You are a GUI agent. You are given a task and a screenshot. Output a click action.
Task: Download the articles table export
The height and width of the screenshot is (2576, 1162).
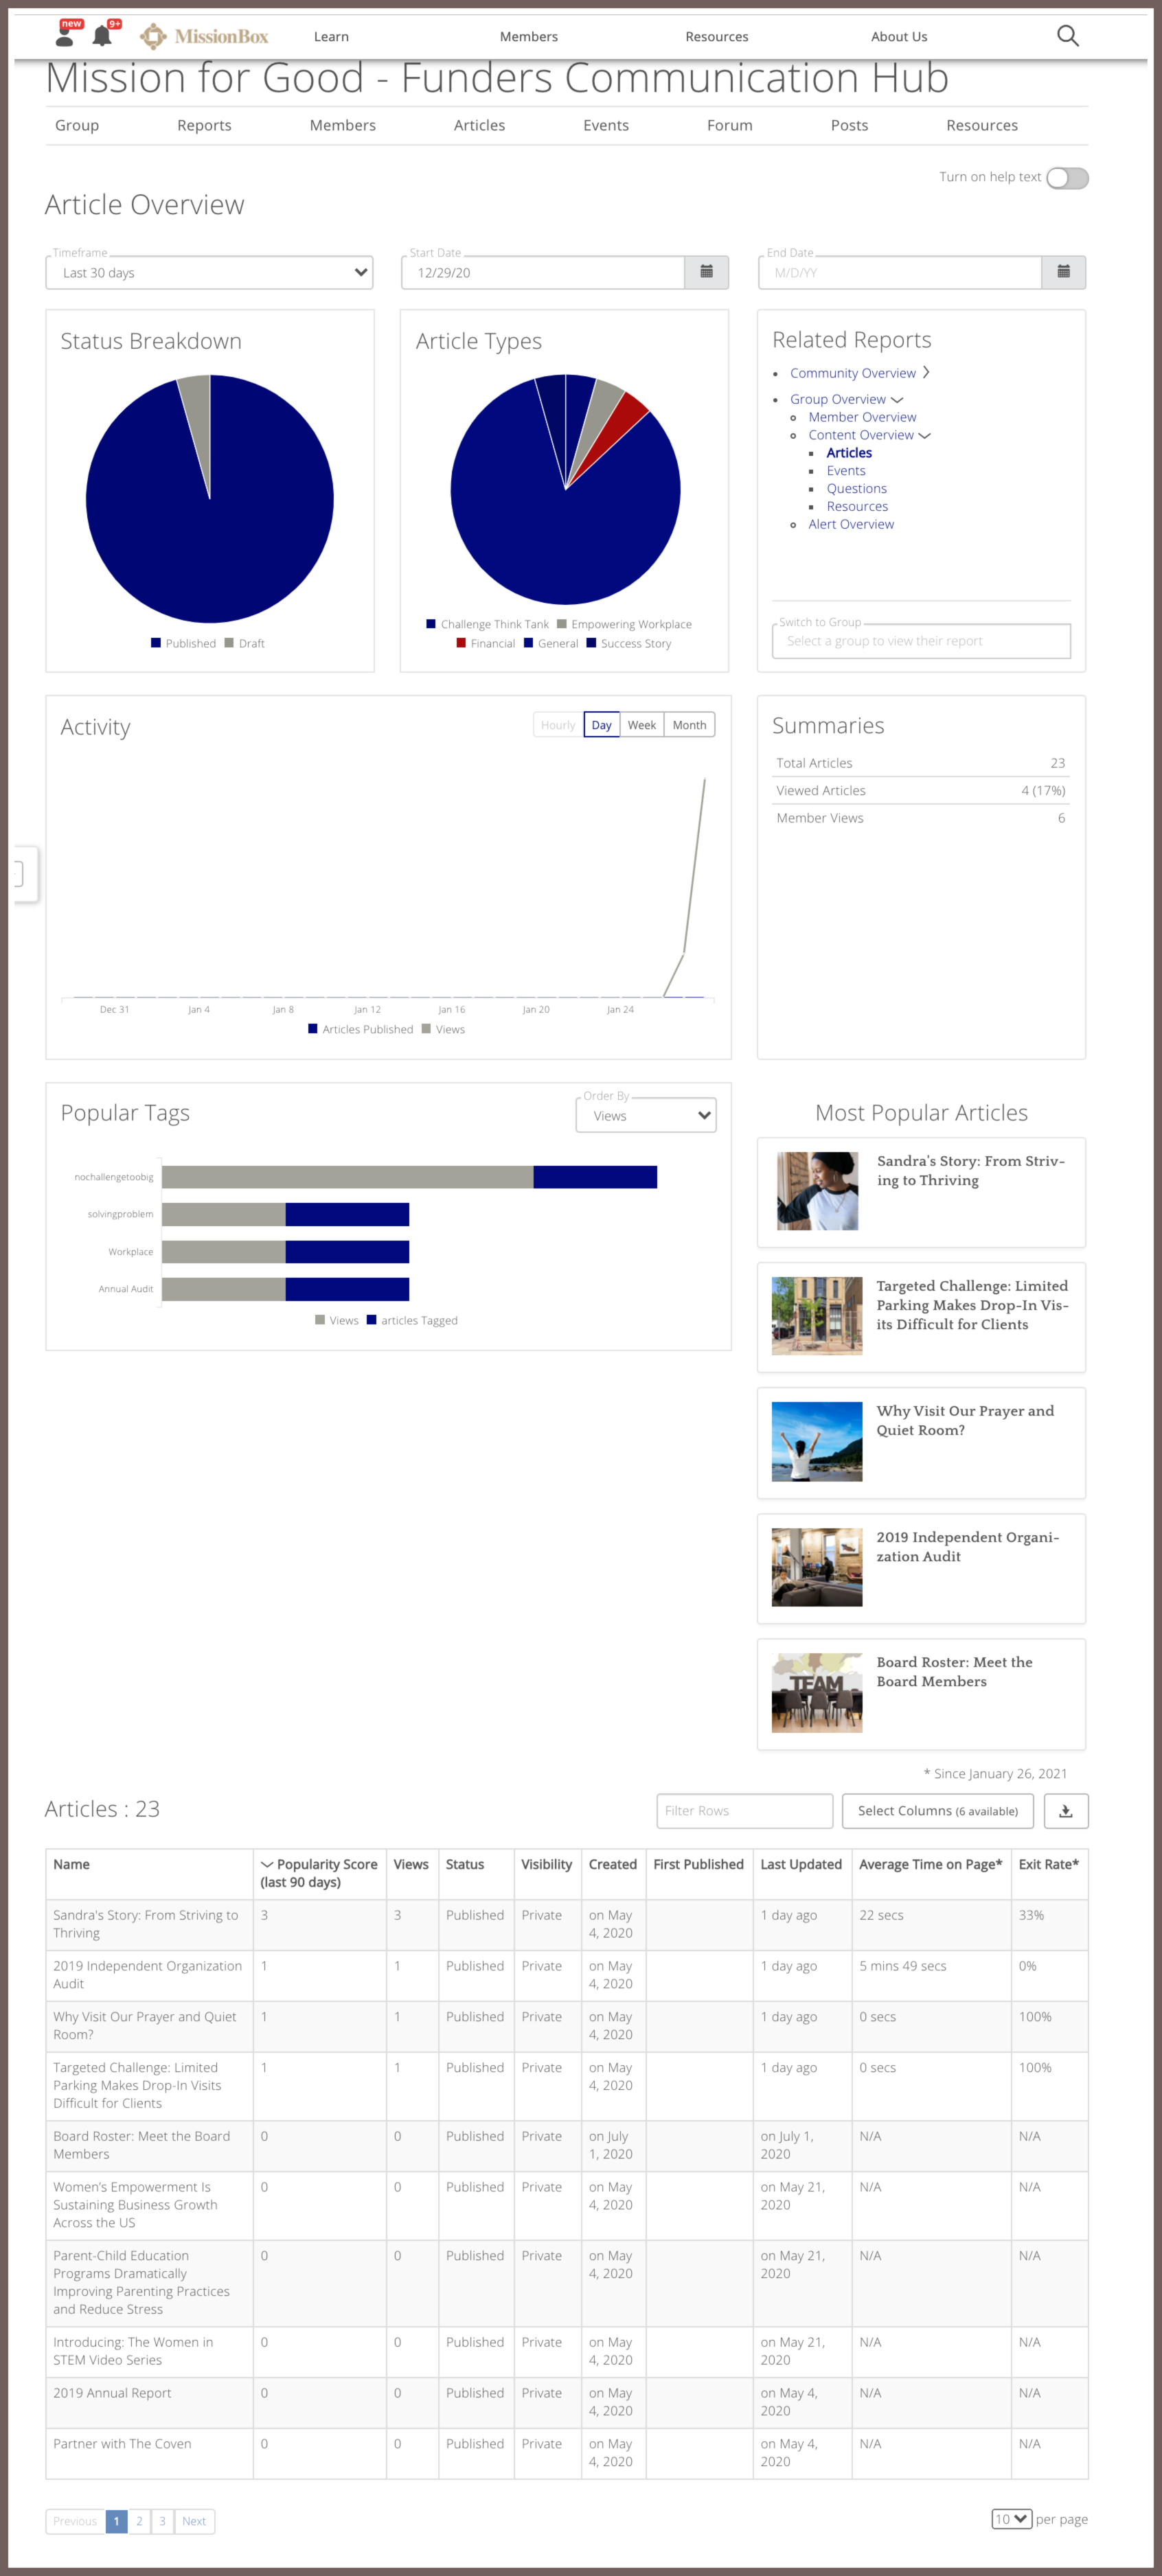1065,1810
